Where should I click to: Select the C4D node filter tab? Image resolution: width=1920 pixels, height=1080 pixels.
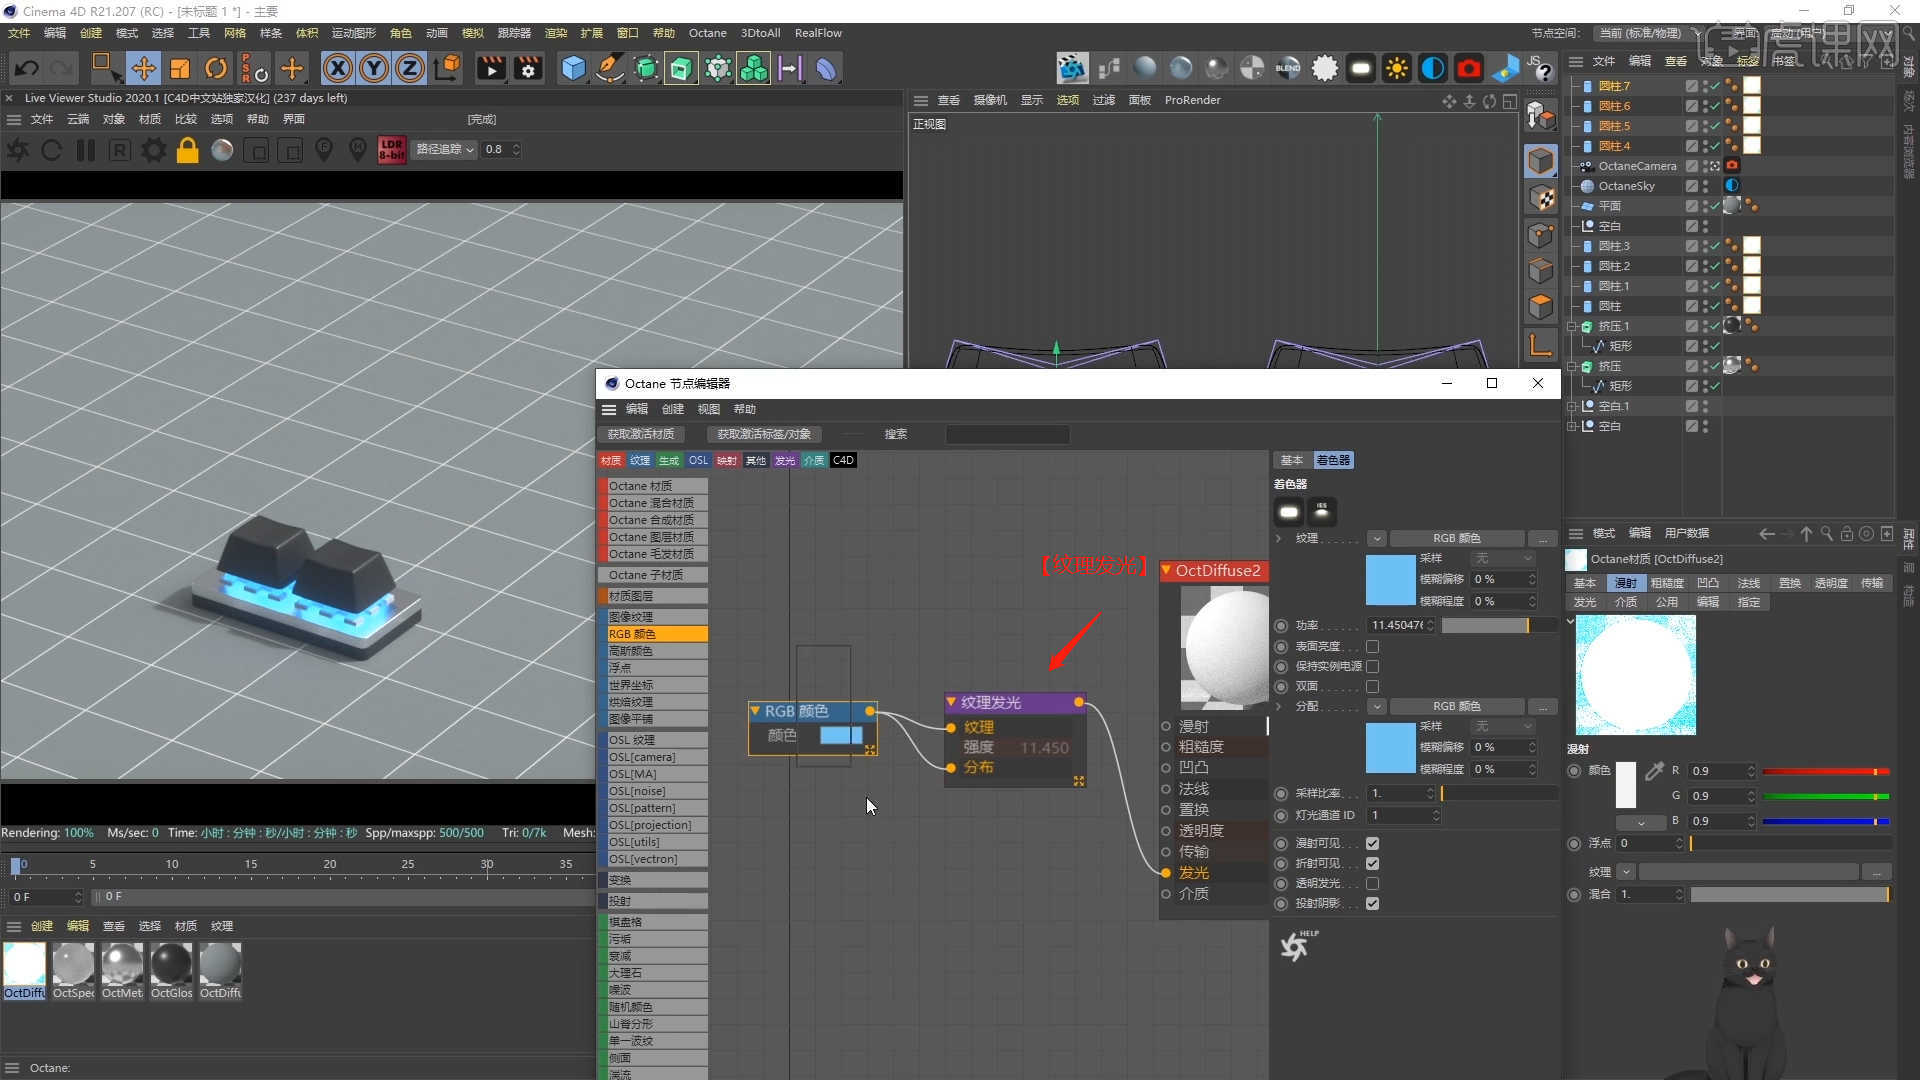843,460
